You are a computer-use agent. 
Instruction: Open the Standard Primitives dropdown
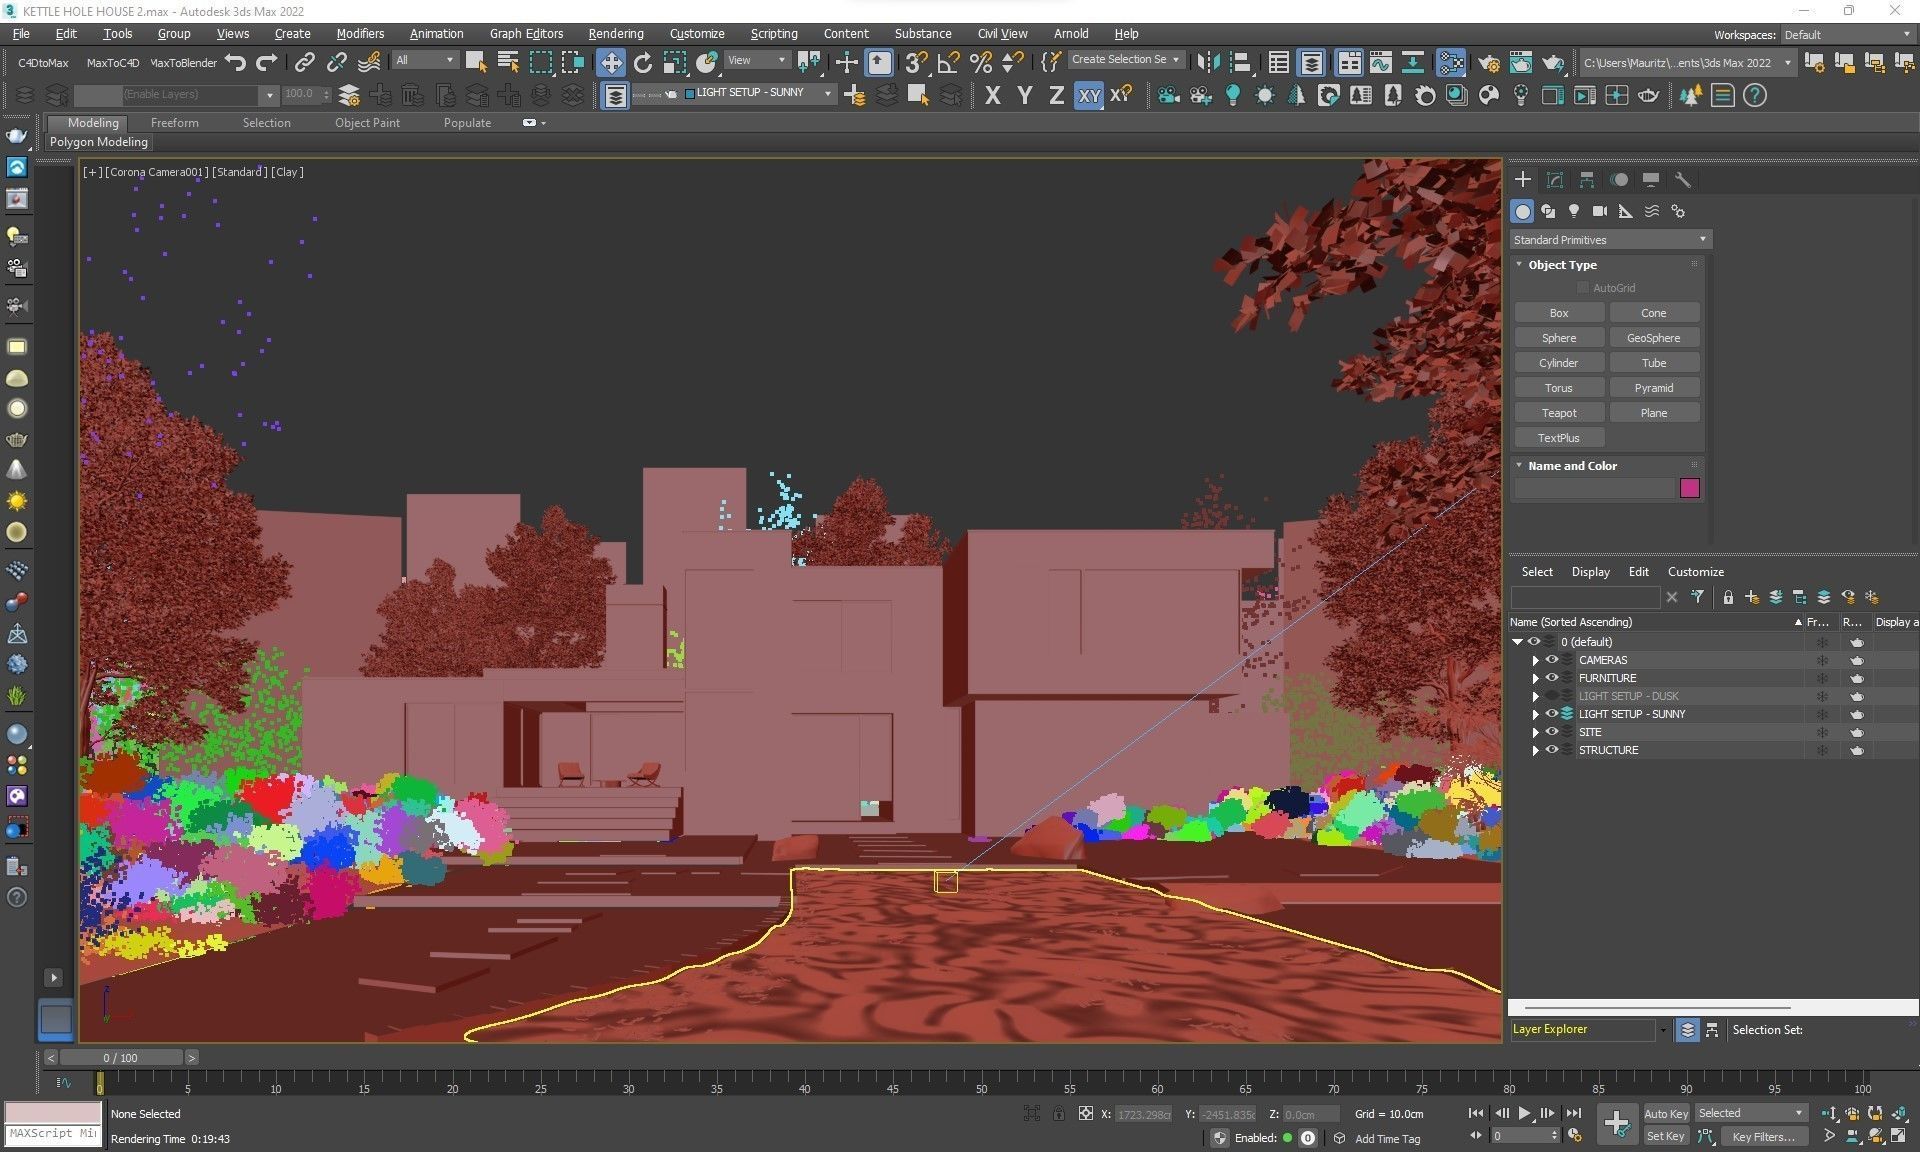pyautogui.click(x=1610, y=240)
